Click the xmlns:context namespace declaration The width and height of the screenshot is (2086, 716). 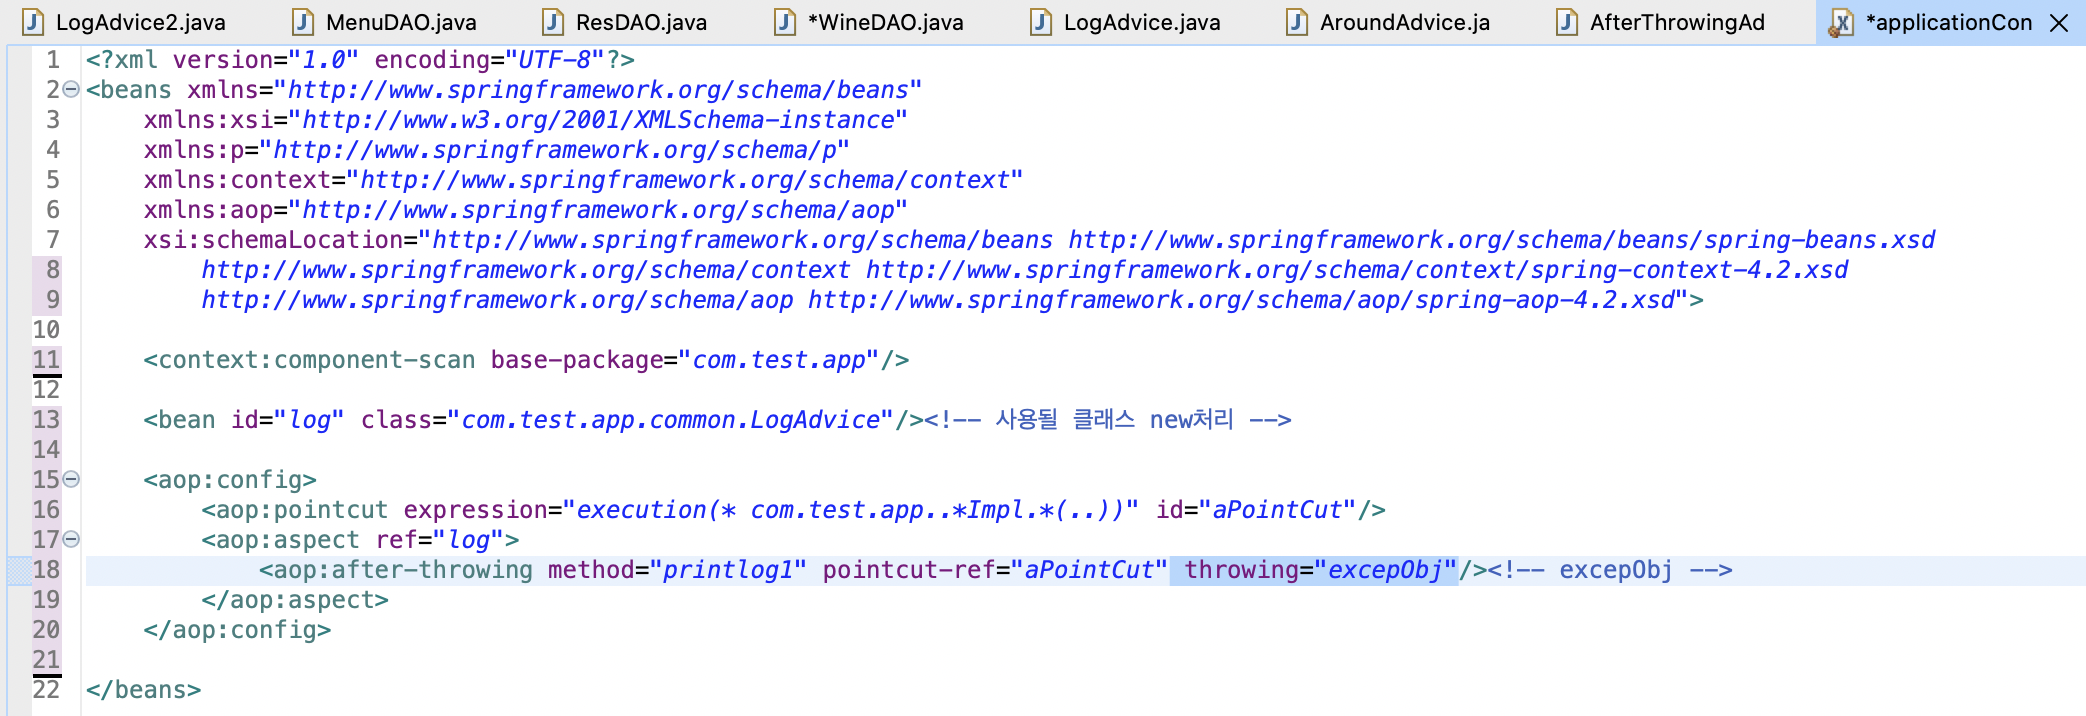click(x=583, y=180)
